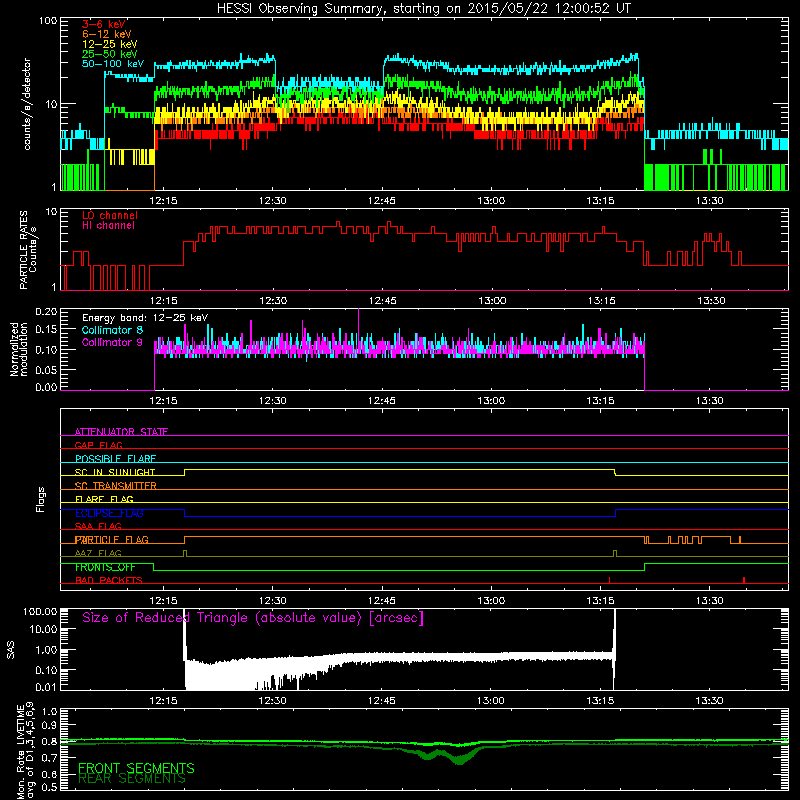The width and height of the screenshot is (800, 800).
Task: Click the HESSI Observing Summary title text
Action: [423, 9]
